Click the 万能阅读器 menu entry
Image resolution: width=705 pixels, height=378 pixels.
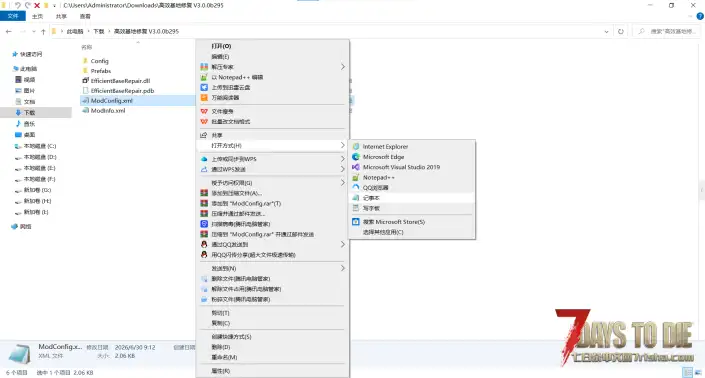pos(272,98)
